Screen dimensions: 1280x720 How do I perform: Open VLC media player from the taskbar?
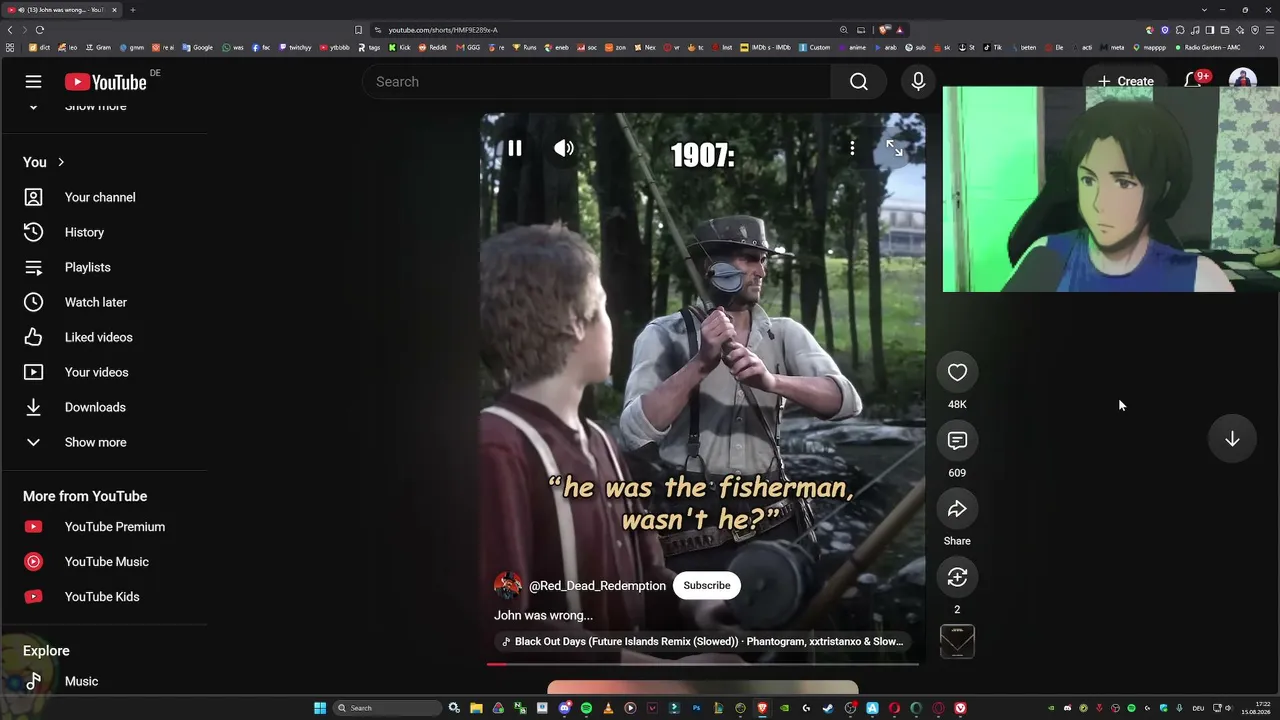pyautogui.click(x=608, y=708)
